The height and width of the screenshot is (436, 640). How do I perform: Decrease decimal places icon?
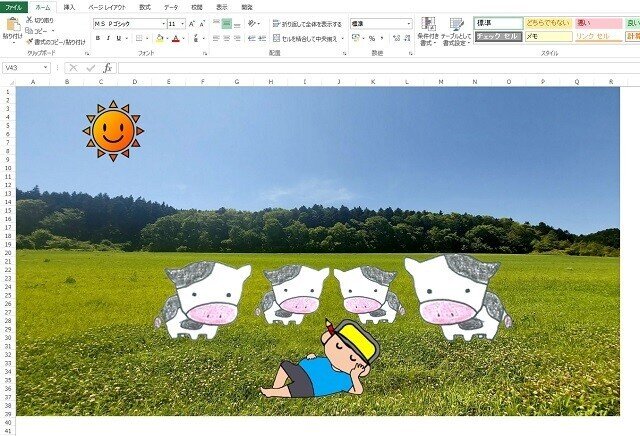[x=407, y=38]
